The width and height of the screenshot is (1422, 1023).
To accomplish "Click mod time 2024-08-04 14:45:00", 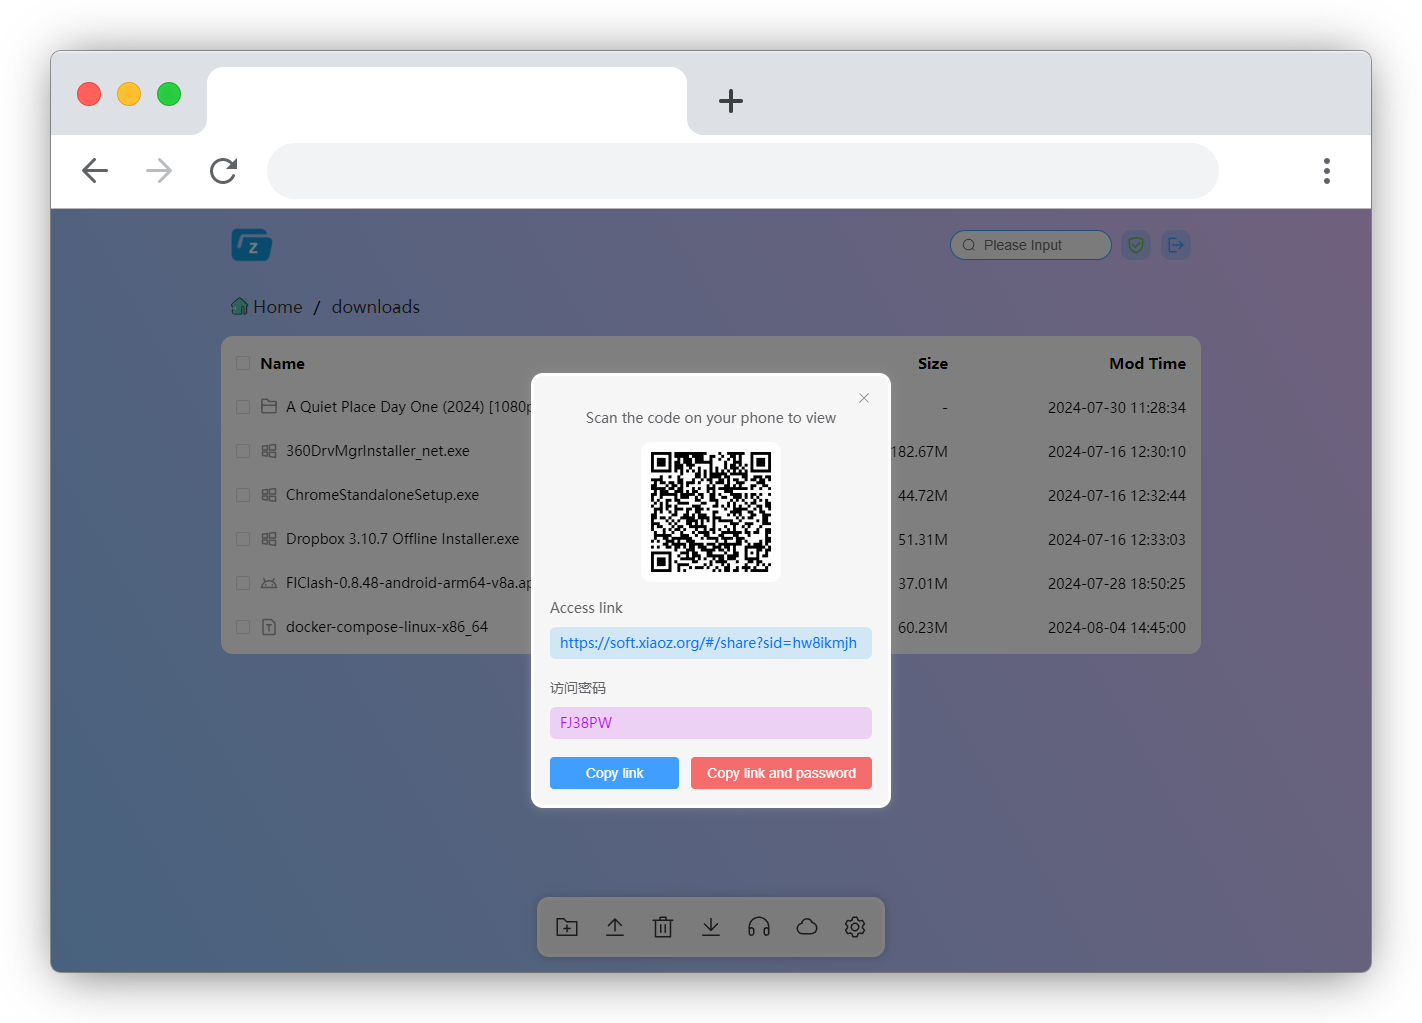I will click(x=1117, y=628).
